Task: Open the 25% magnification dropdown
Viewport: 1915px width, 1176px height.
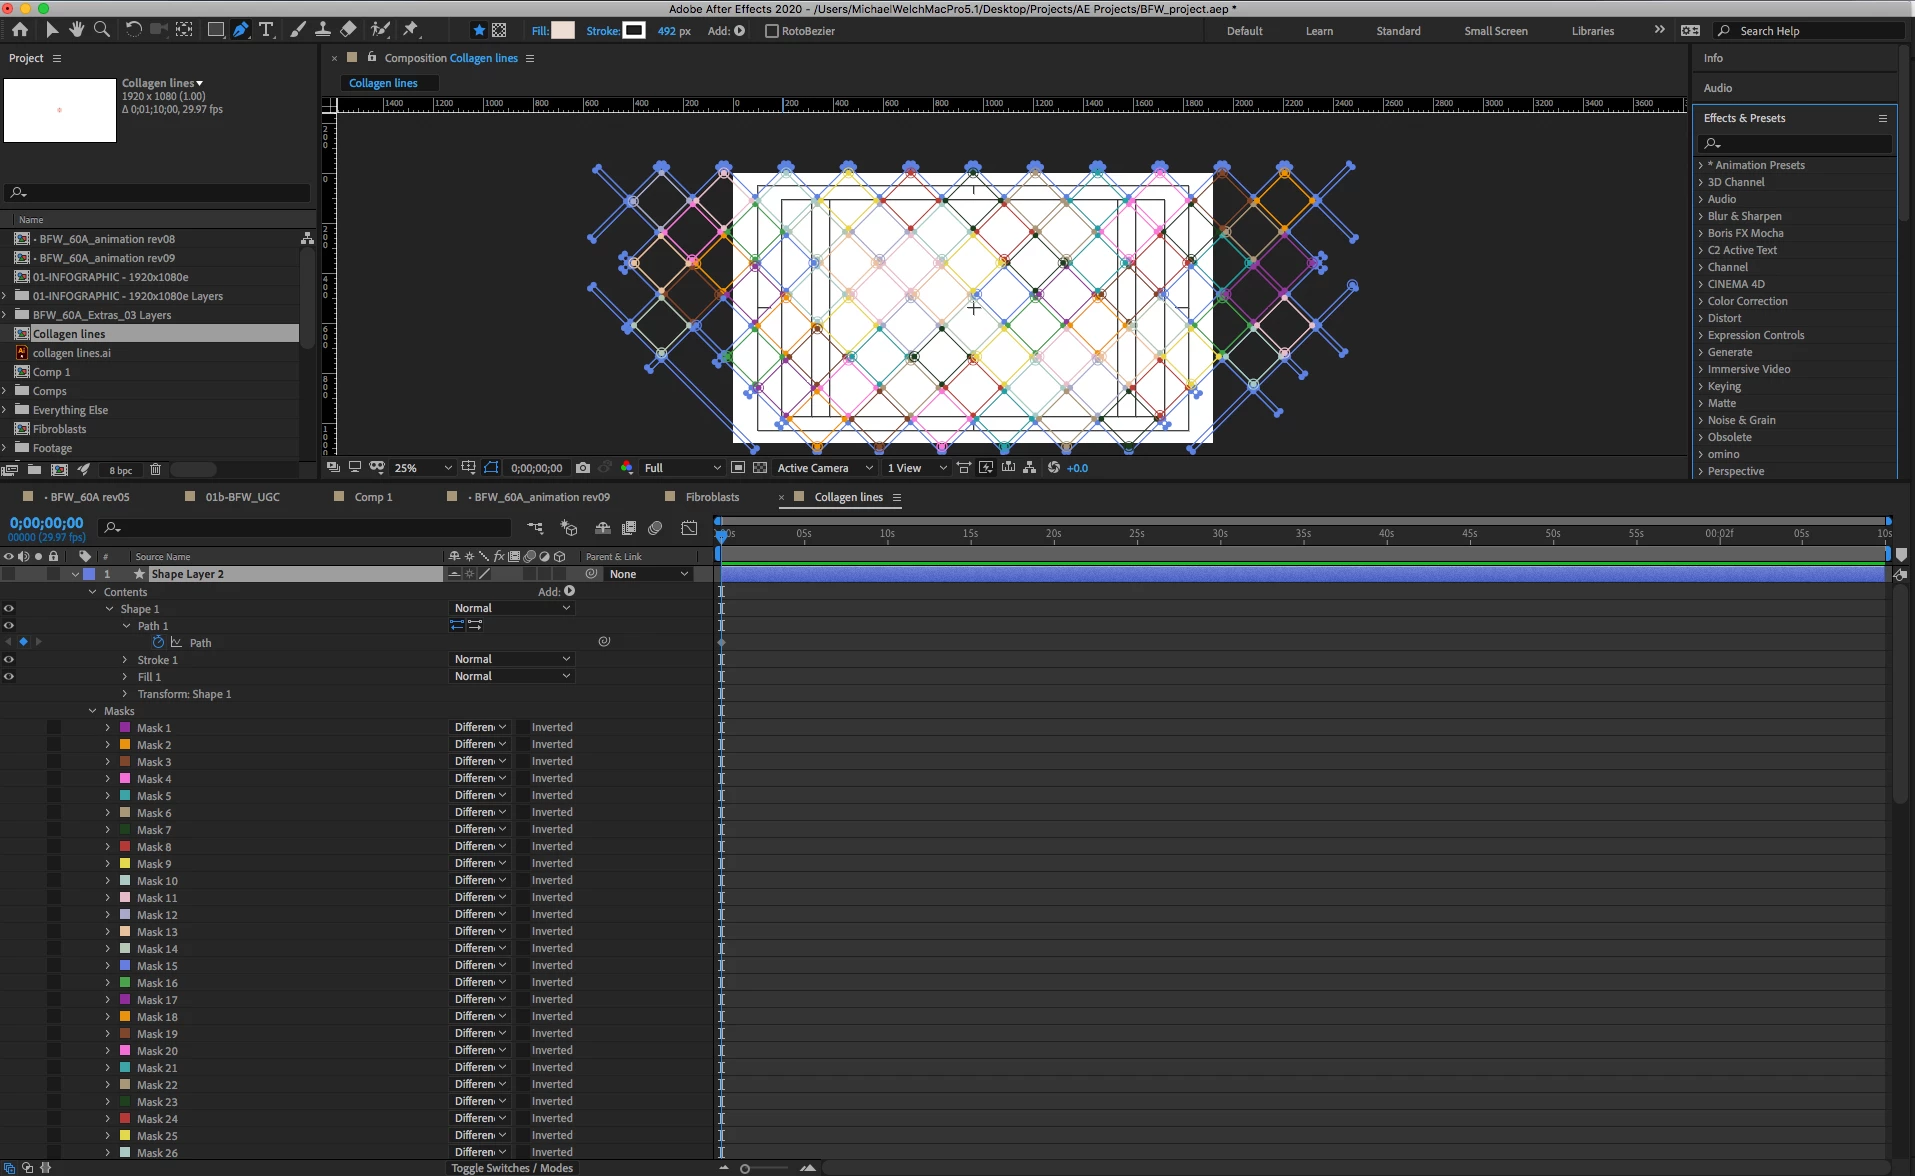Action: [423, 468]
